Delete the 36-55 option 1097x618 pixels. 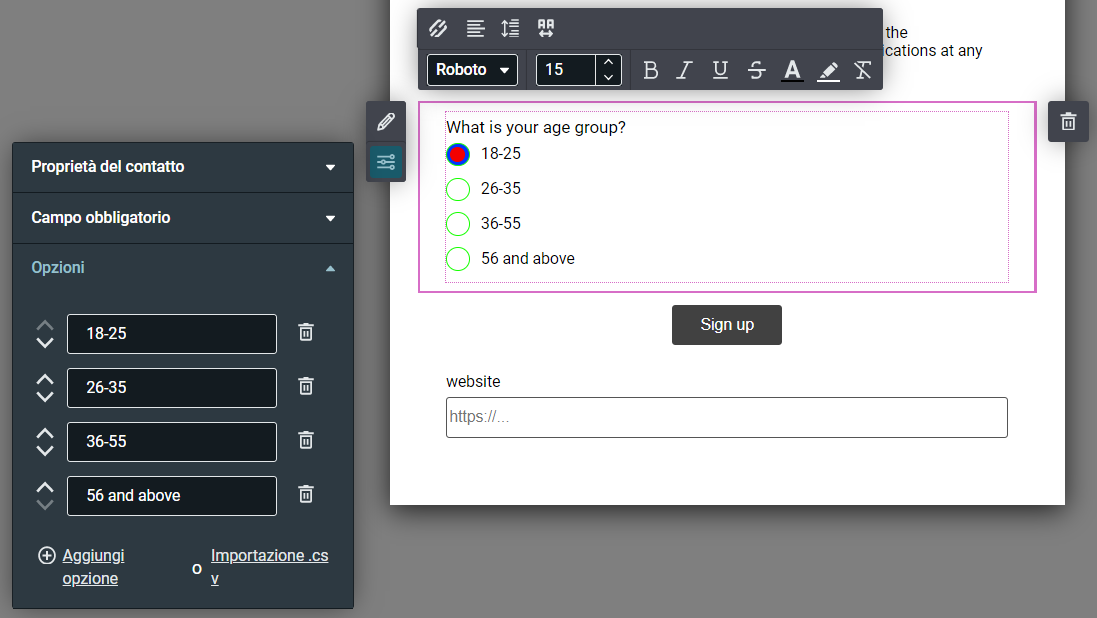pyautogui.click(x=306, y=440)
